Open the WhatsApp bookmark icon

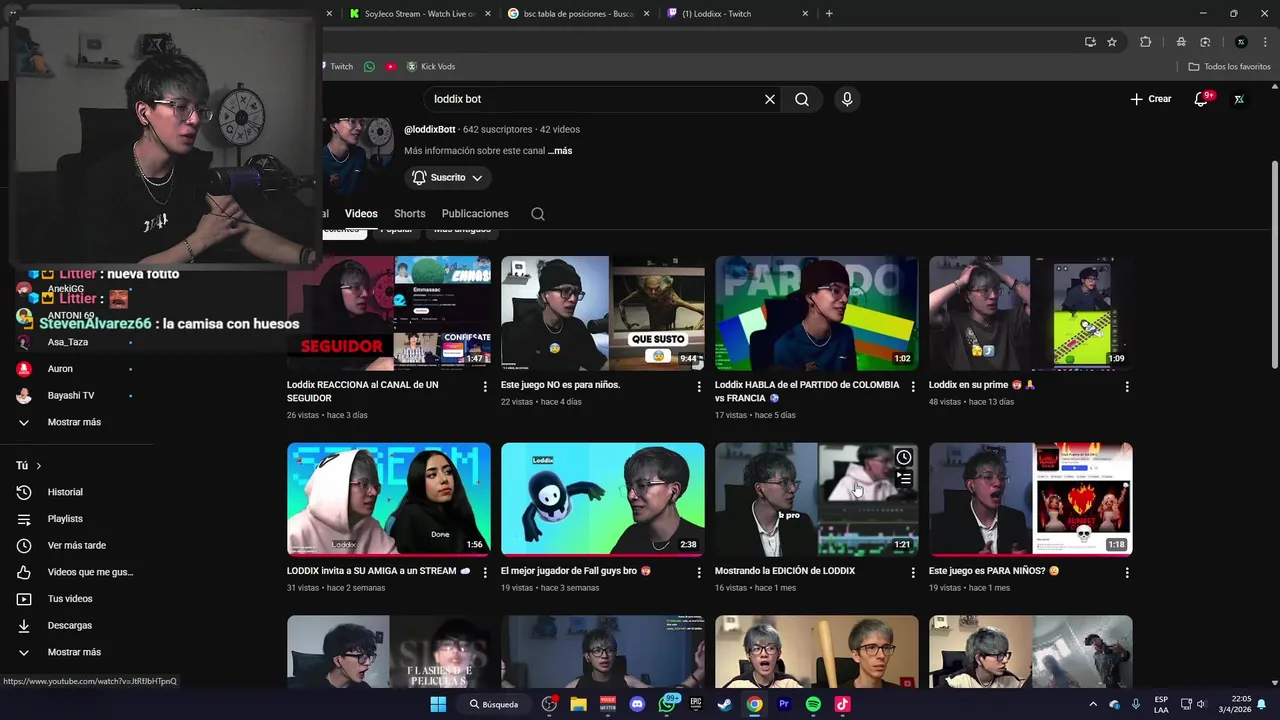[369, 66]
